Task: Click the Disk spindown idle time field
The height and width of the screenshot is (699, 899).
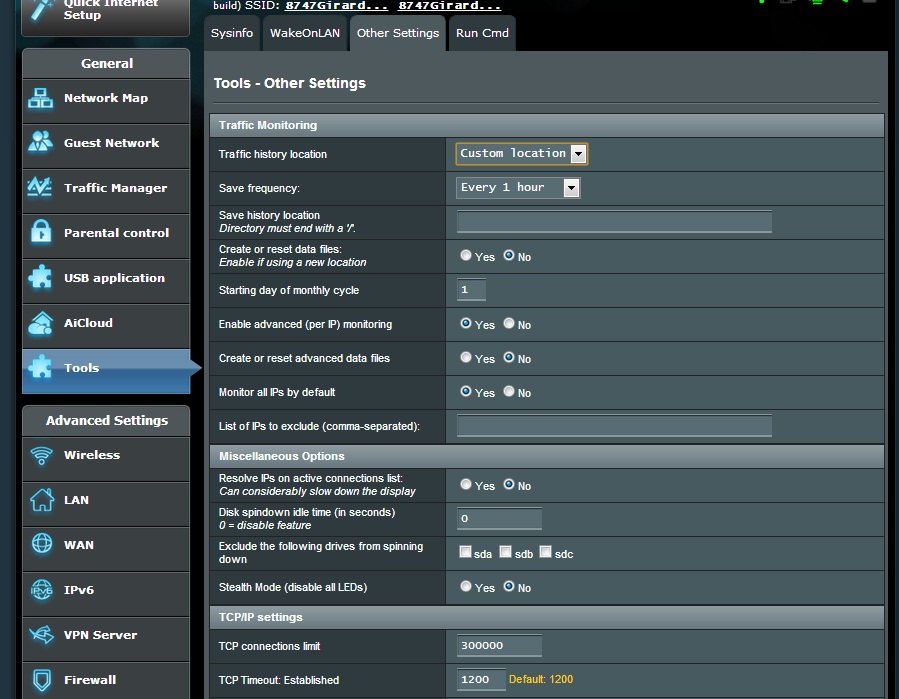Action: [499, 518]
